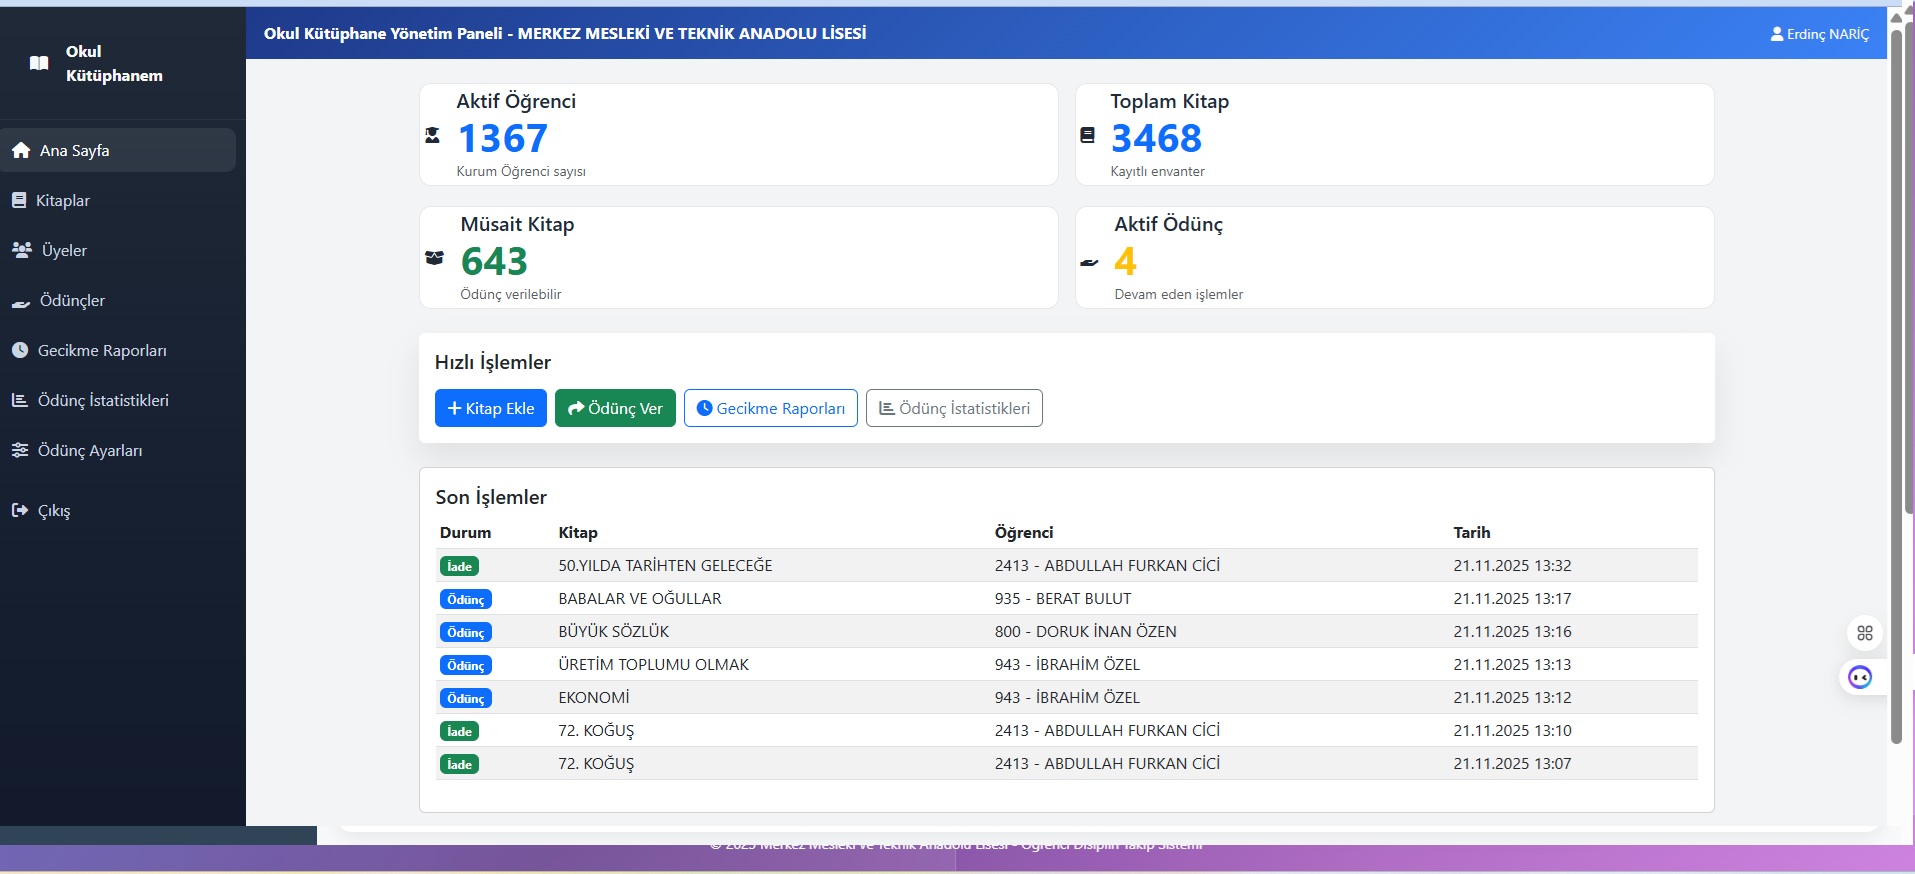Go to Ödünç İstatistikleri in sidebar
Viewport: 1915px width, 874px height.
coord(103,400)
